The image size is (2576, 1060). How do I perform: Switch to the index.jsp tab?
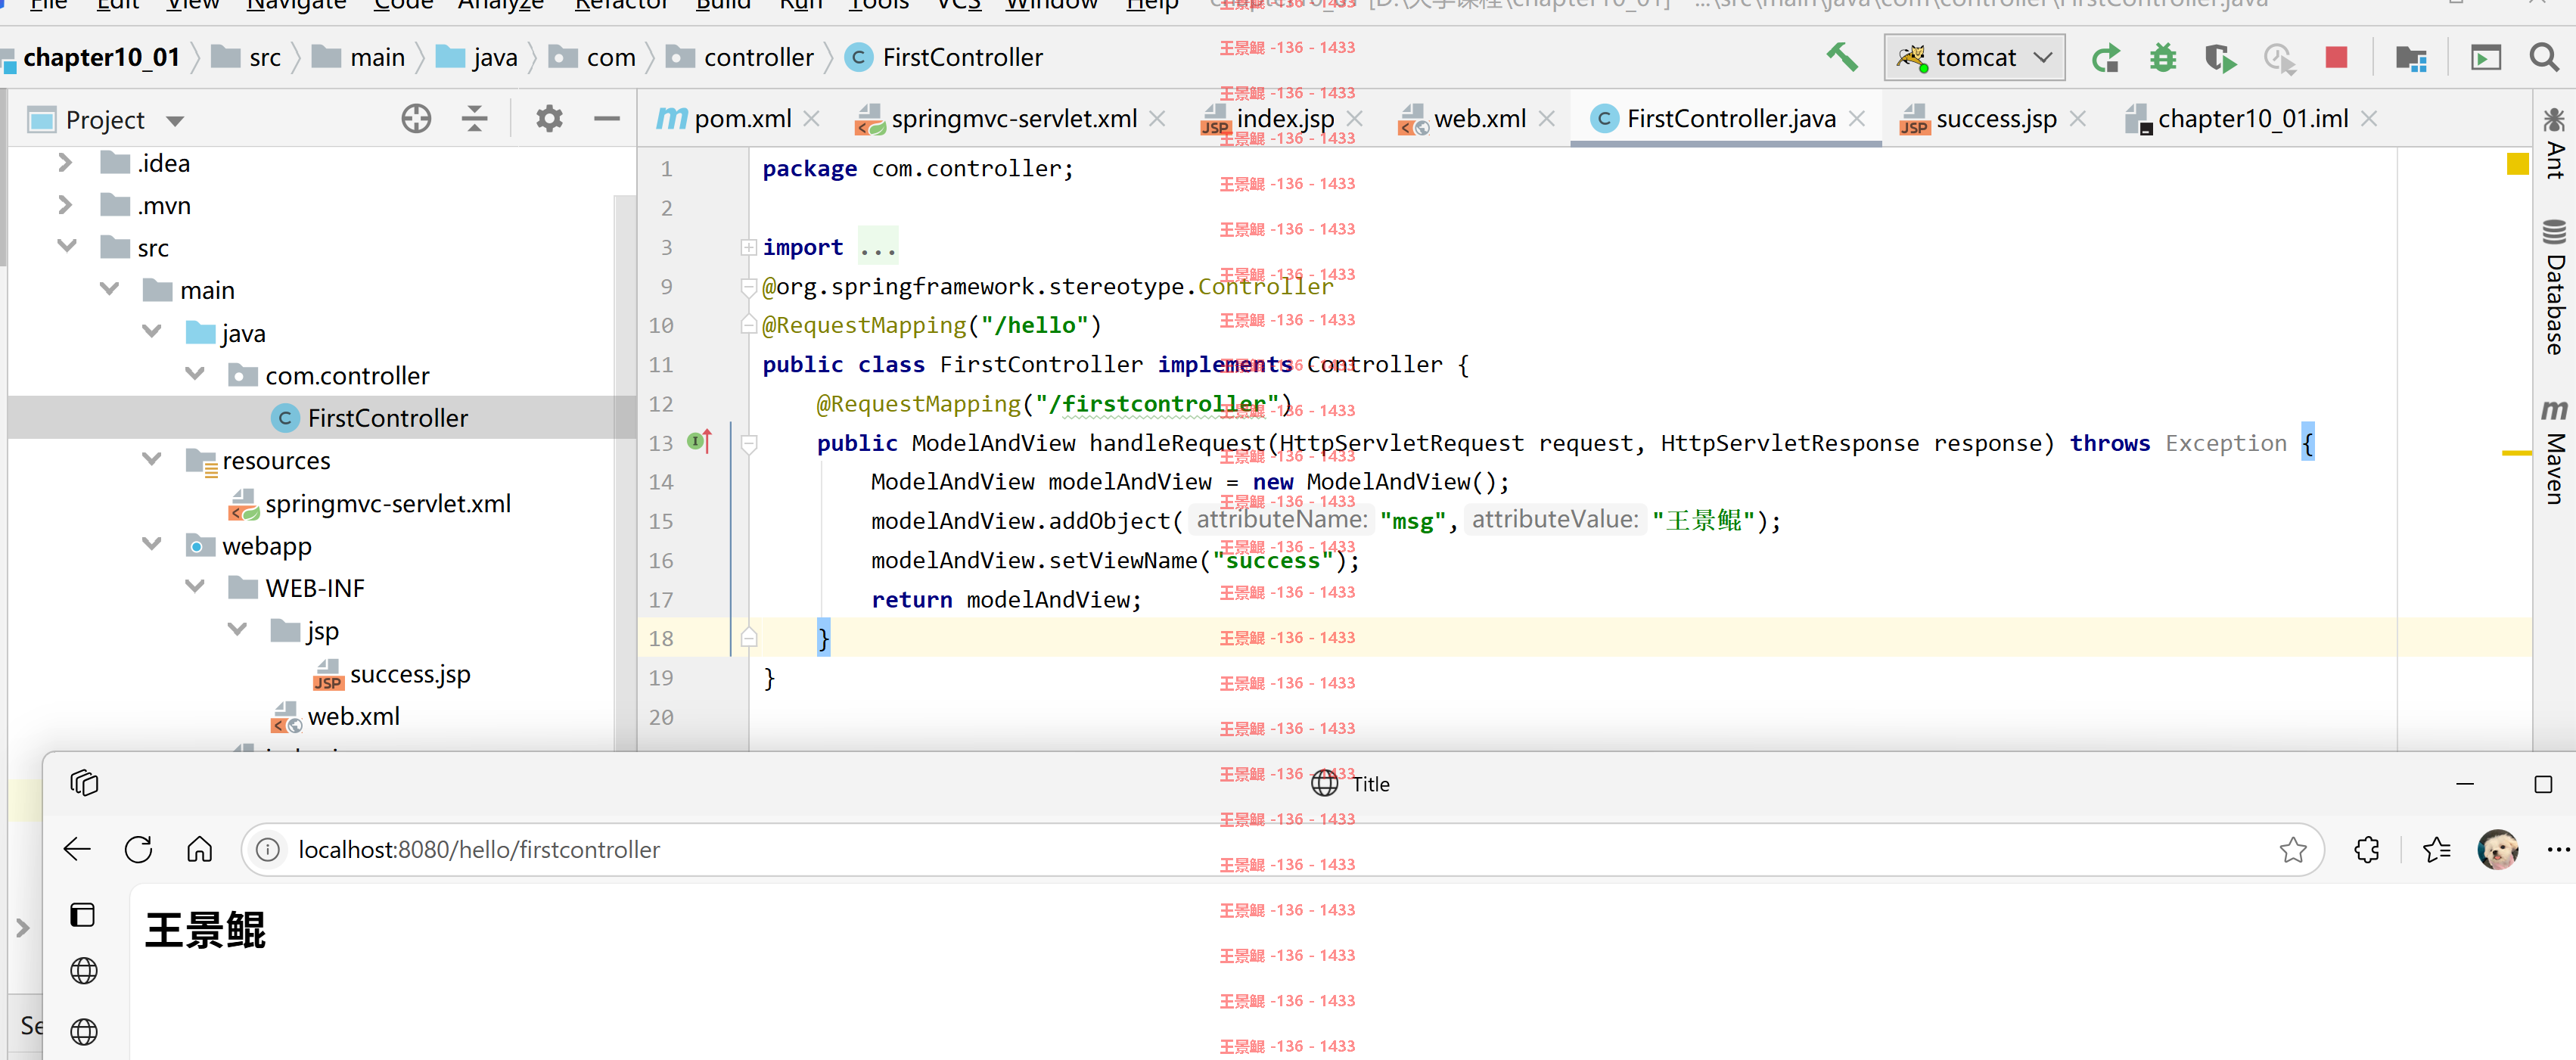(1284, 119)
